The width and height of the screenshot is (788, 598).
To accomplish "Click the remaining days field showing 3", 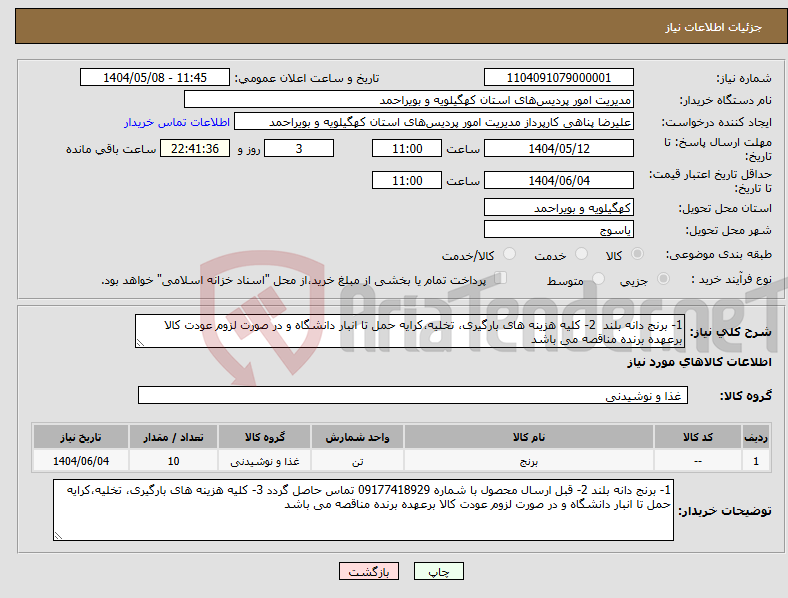I will coord(299,149).
